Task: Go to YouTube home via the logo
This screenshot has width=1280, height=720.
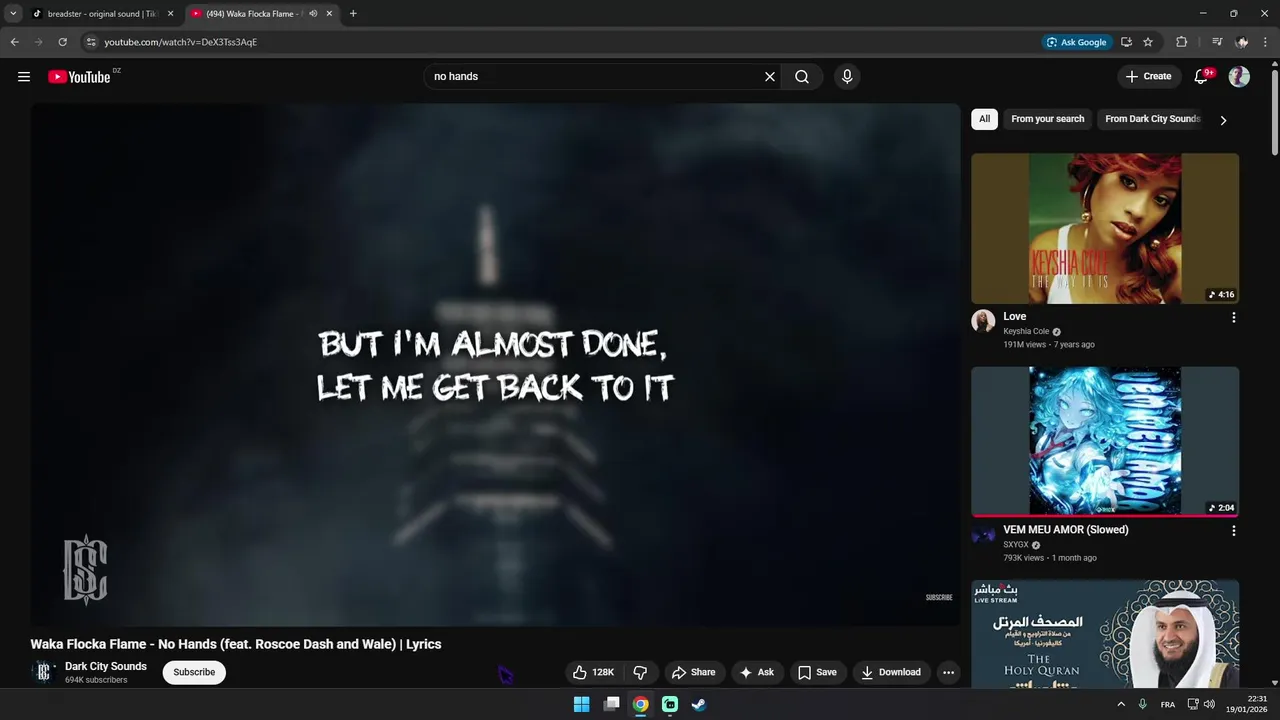Action: pos(79,77)
